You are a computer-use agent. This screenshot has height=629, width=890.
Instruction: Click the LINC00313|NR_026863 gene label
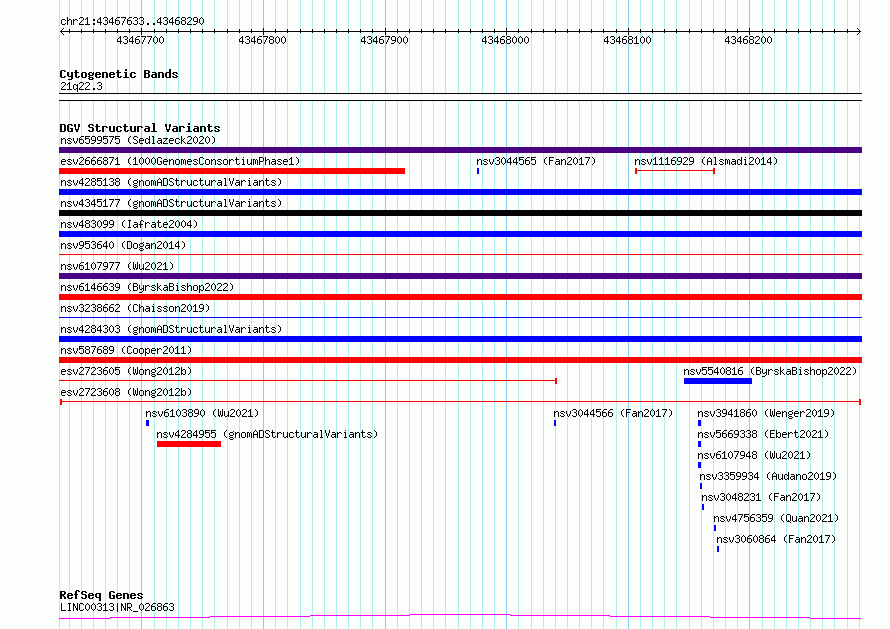click(x=117, y=607)
